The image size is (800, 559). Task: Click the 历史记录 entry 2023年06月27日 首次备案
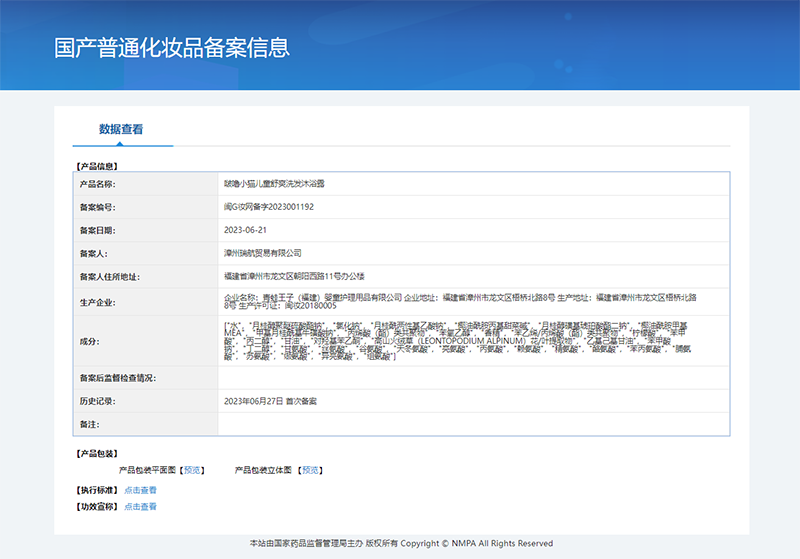pyautogui.click(x=270, y=401)
